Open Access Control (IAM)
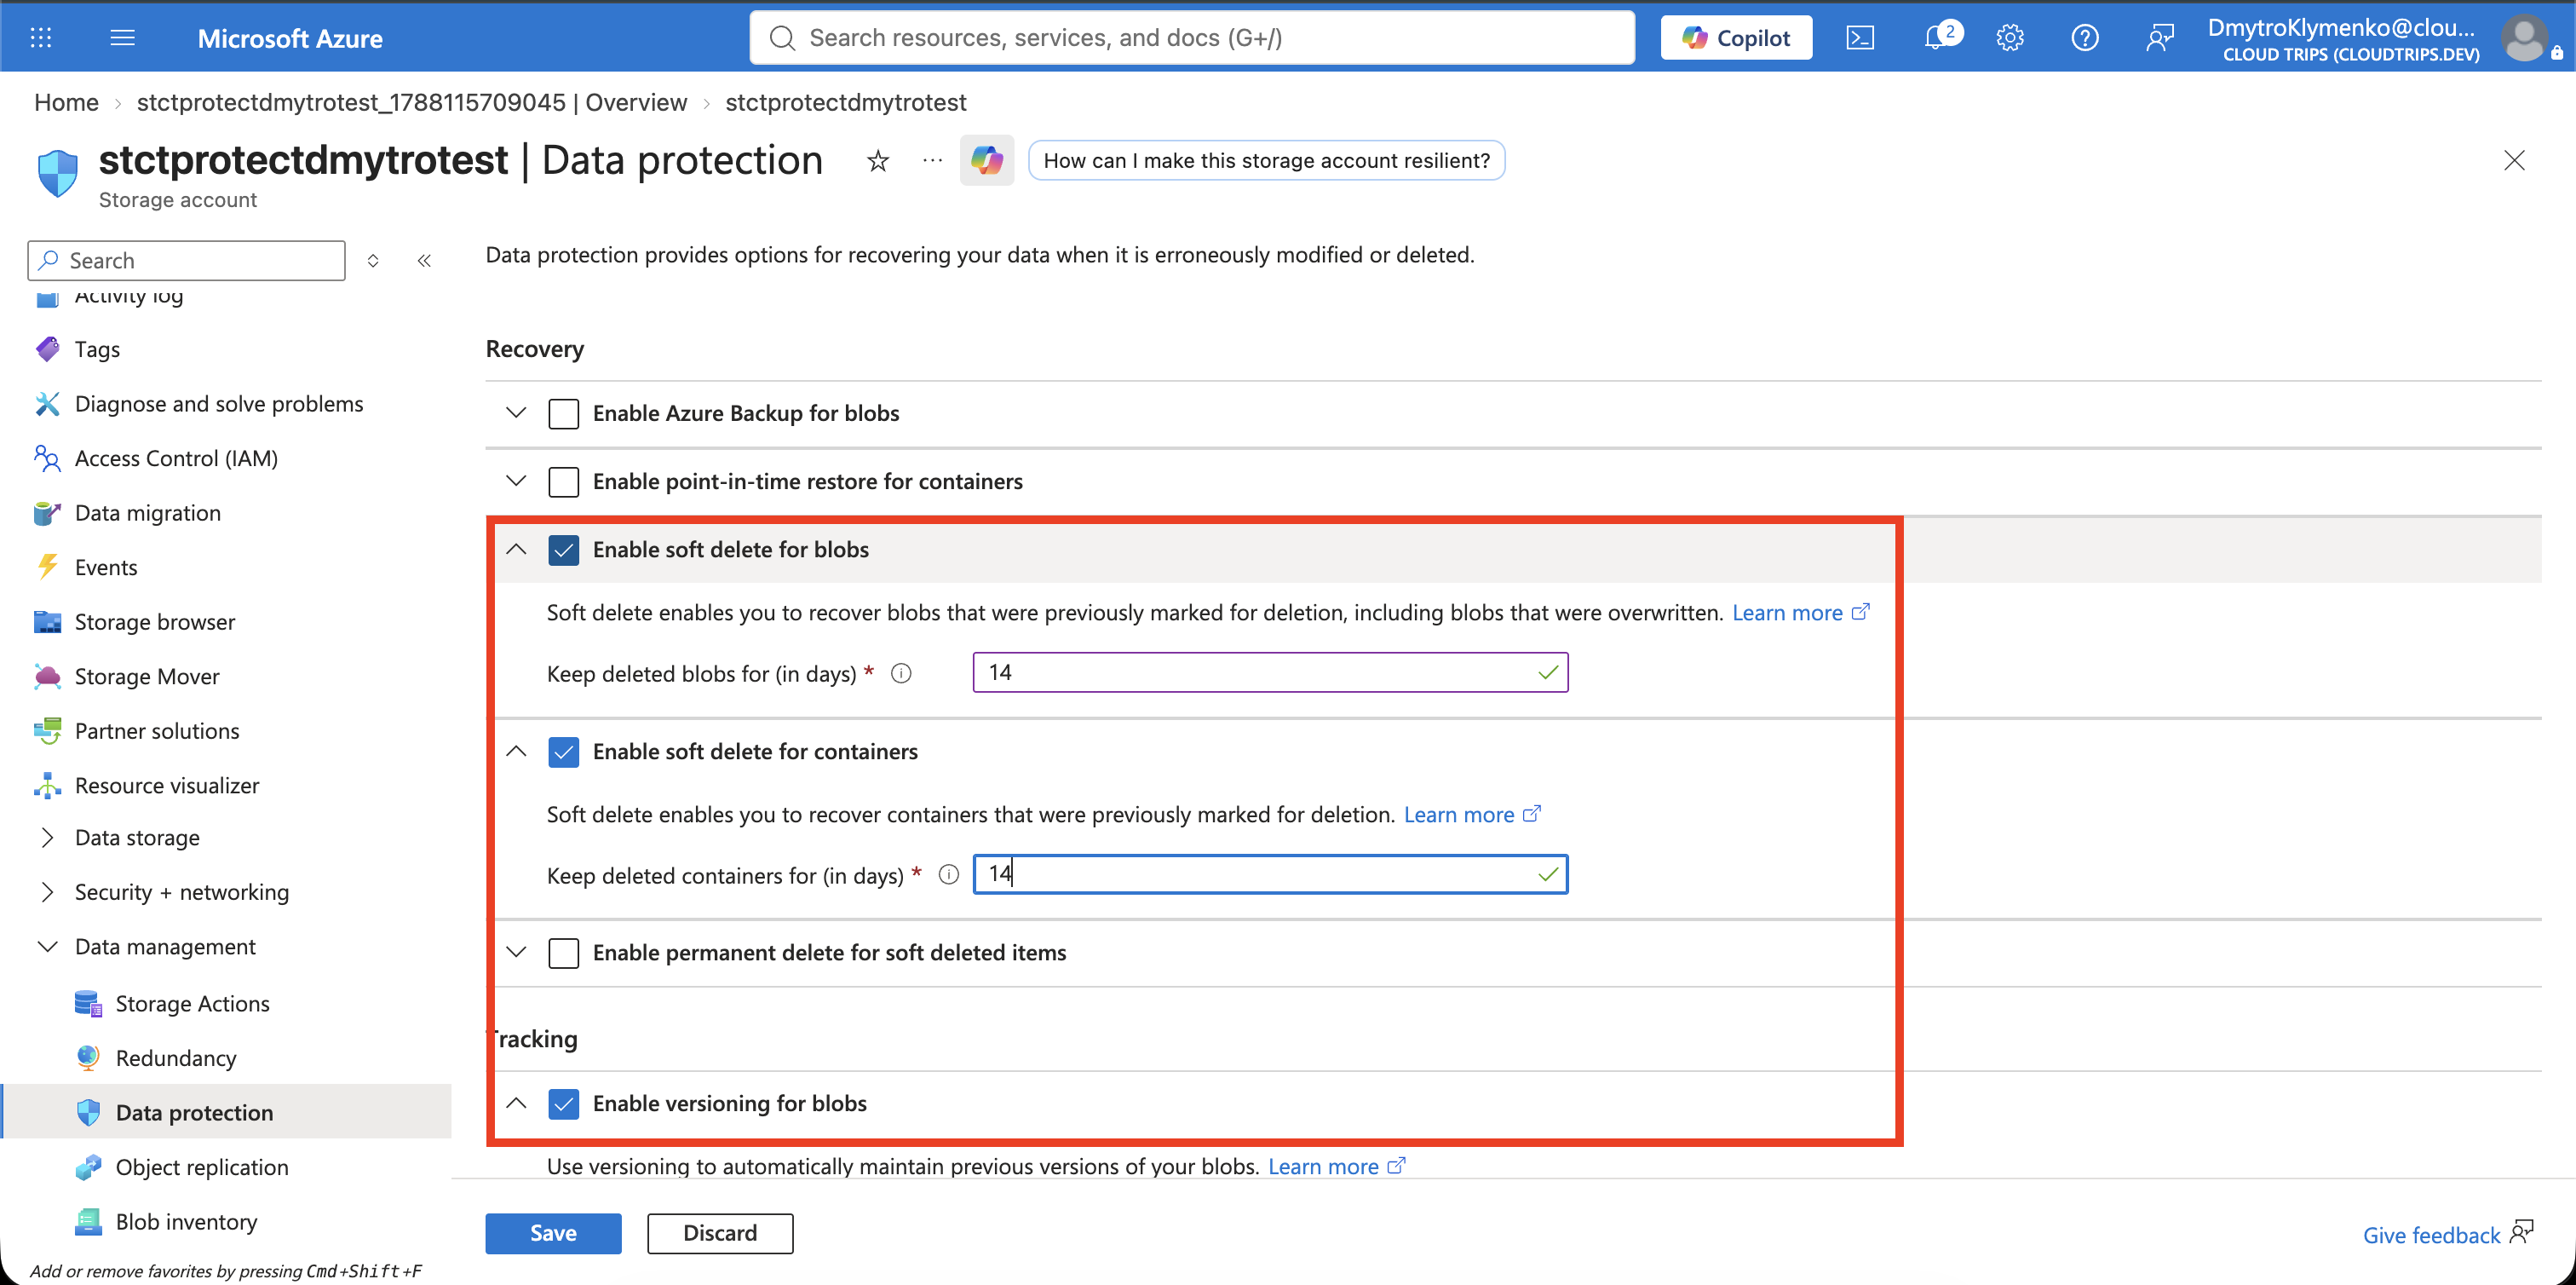Viewport: 2576px width, 1285px height. click(176, 458)
